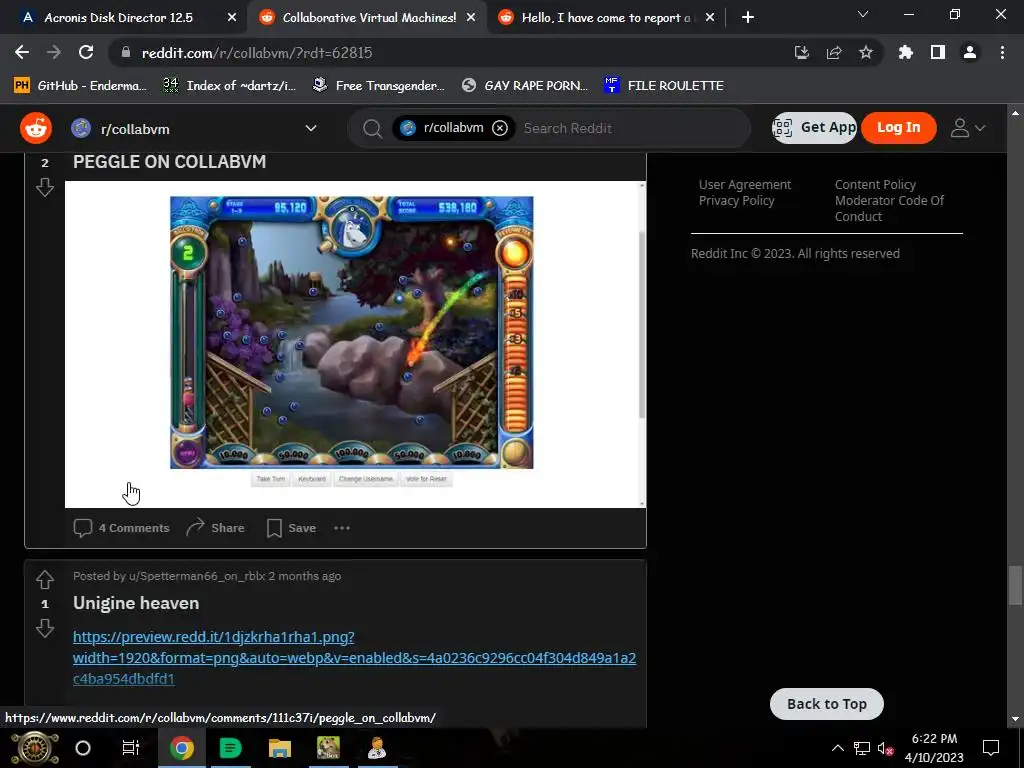
Task: Open FILE ROULETTE bookmark
Action: 664,86
